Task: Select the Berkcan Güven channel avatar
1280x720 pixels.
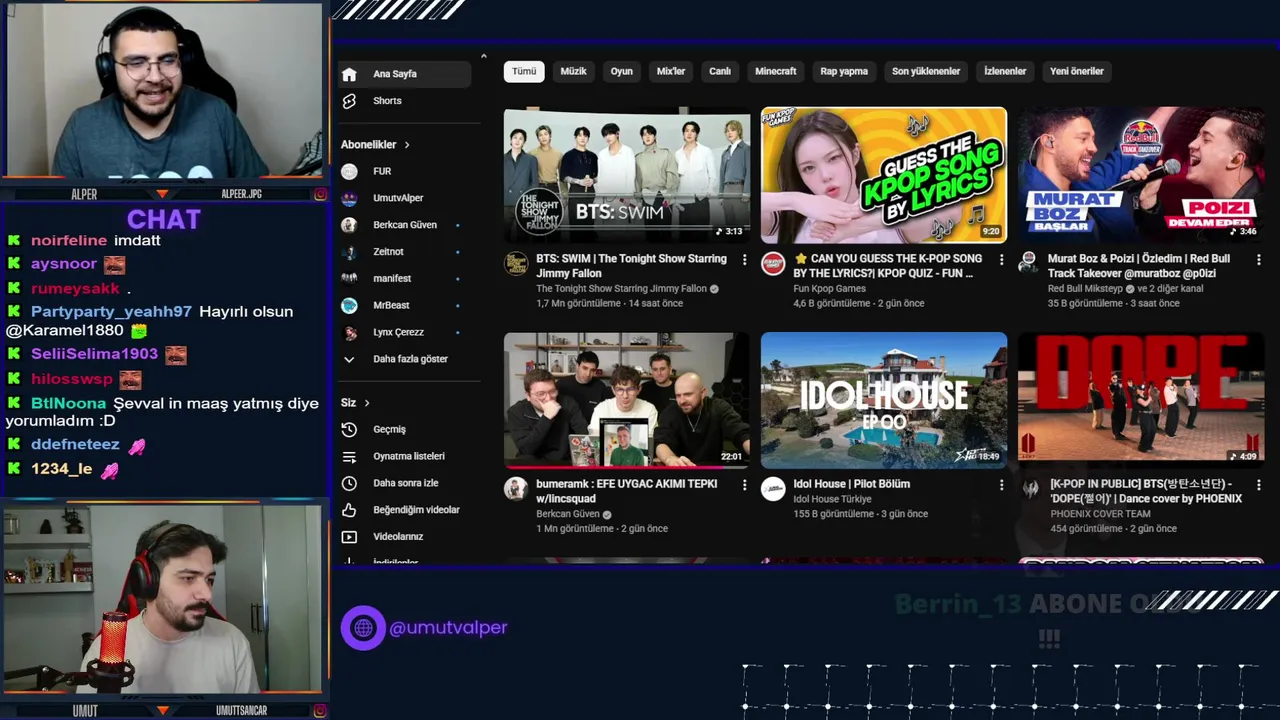Action: (349, 225)
